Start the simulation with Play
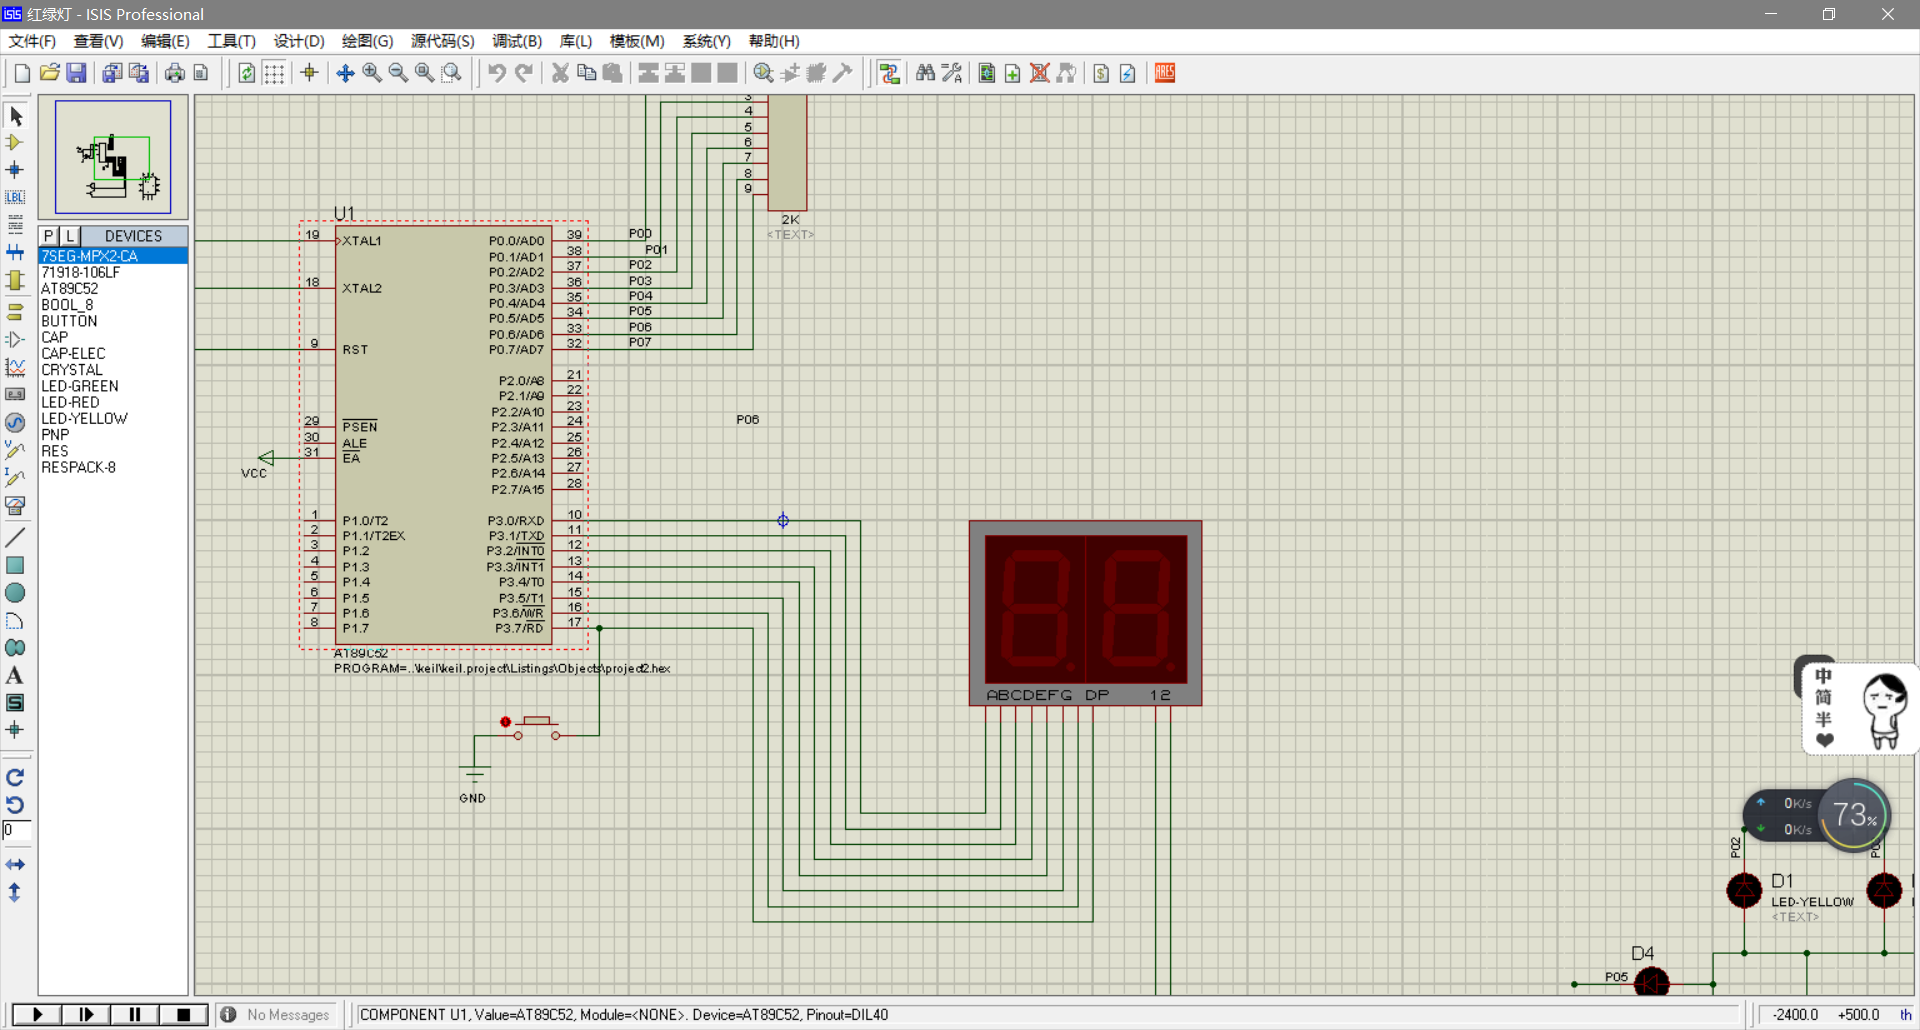The image size is (1920, 1030). [x=37, y=1014]
